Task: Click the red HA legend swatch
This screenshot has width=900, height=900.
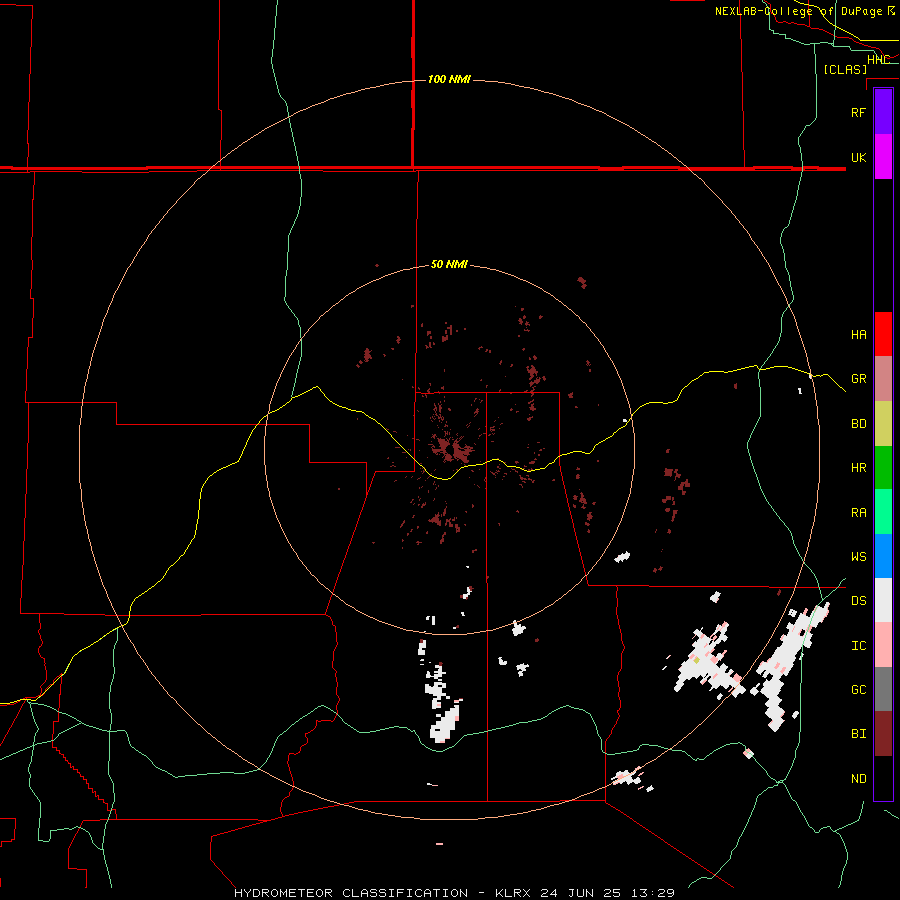Action: (x=883, y=334)
